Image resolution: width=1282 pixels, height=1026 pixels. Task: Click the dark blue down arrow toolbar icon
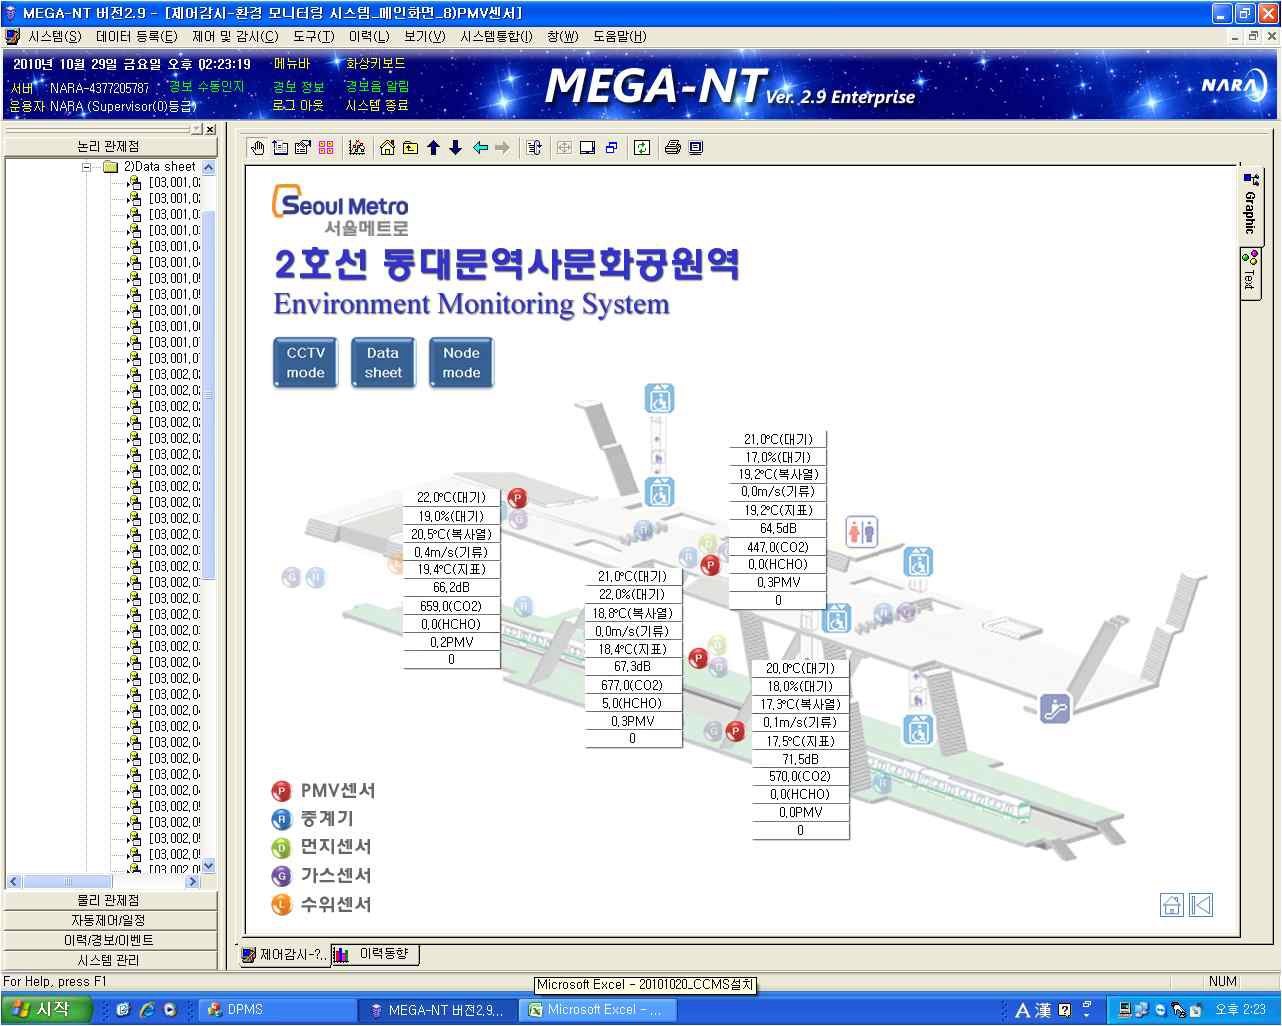pyautogui.click(x=455, y=148)
